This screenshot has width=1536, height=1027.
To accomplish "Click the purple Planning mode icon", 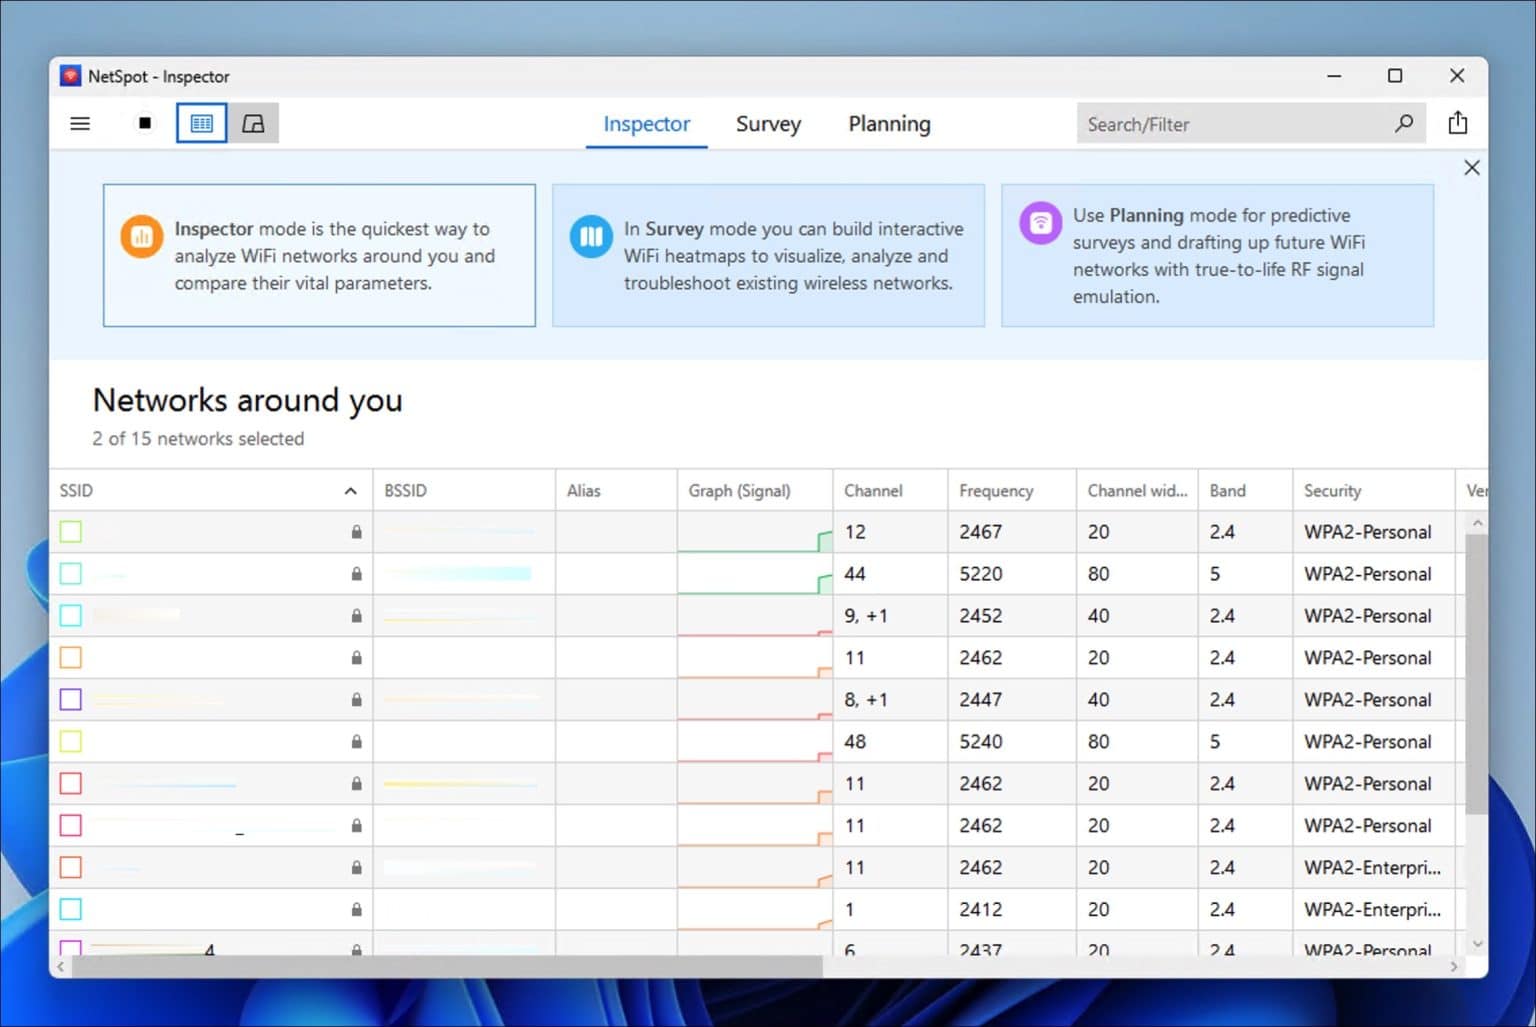I will point(1040,223).
